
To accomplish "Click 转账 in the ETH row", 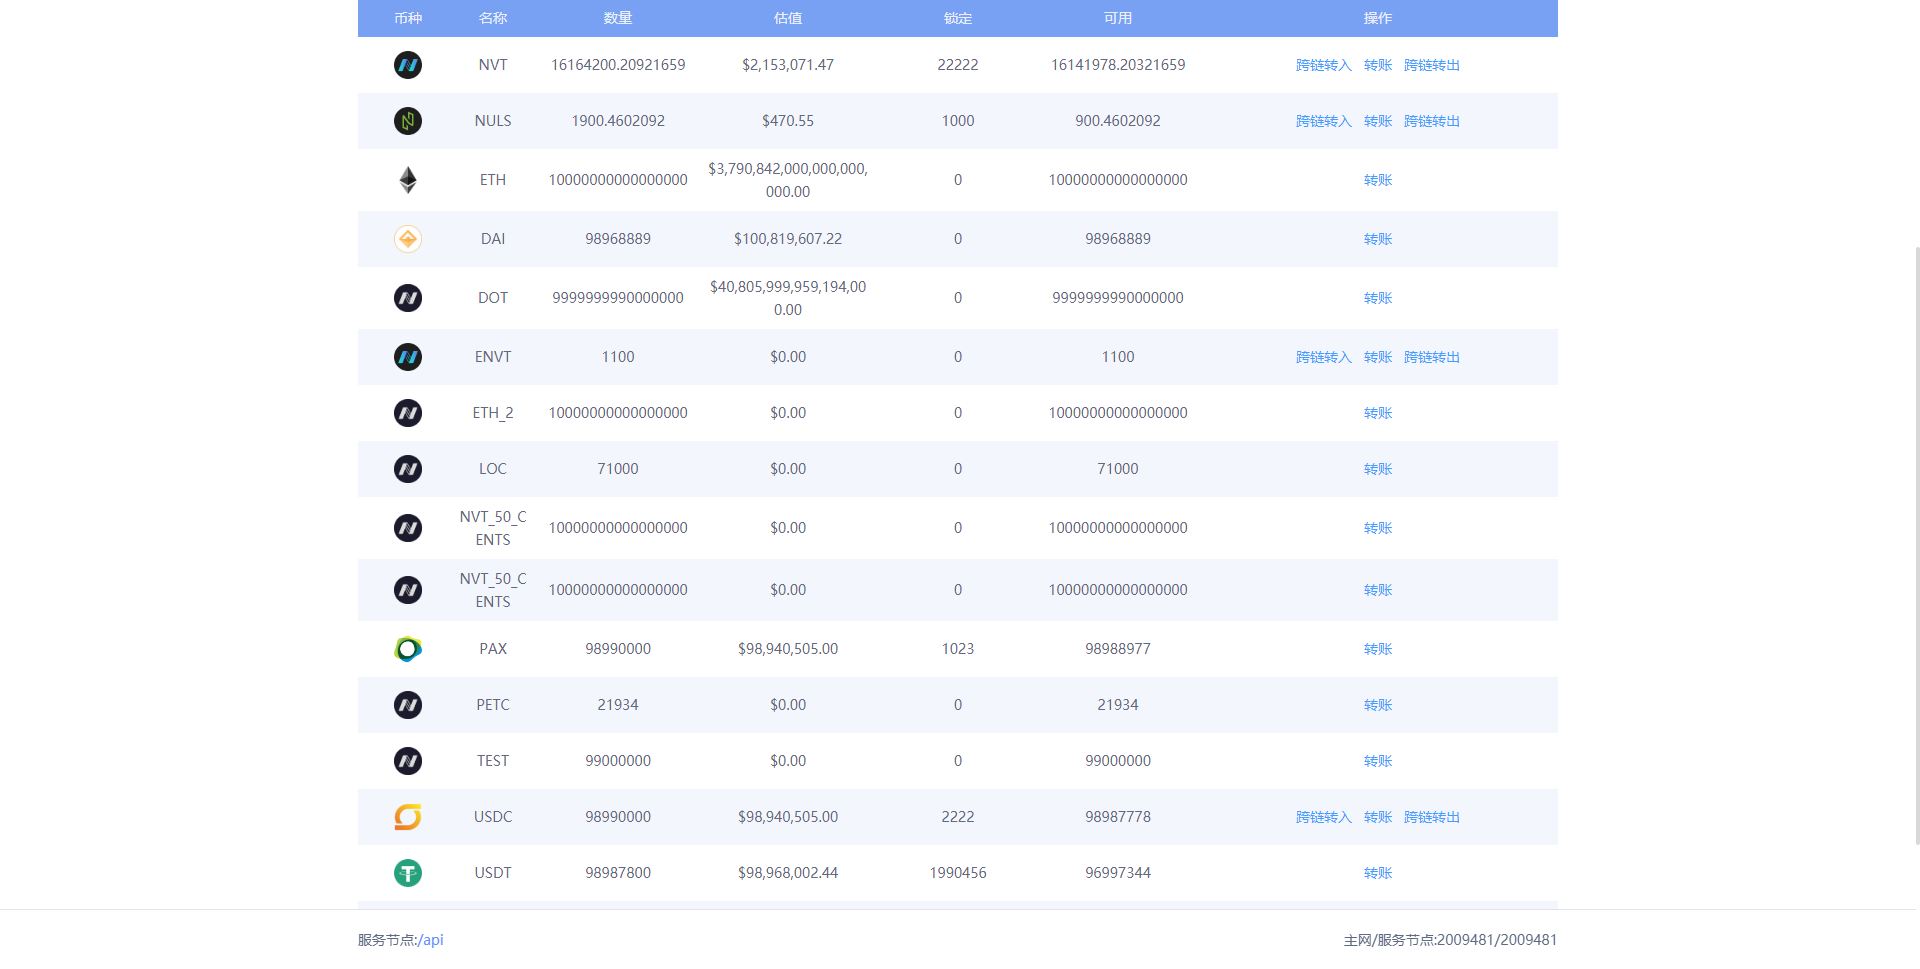I will pyautogui.click(x=1377, y=180).
